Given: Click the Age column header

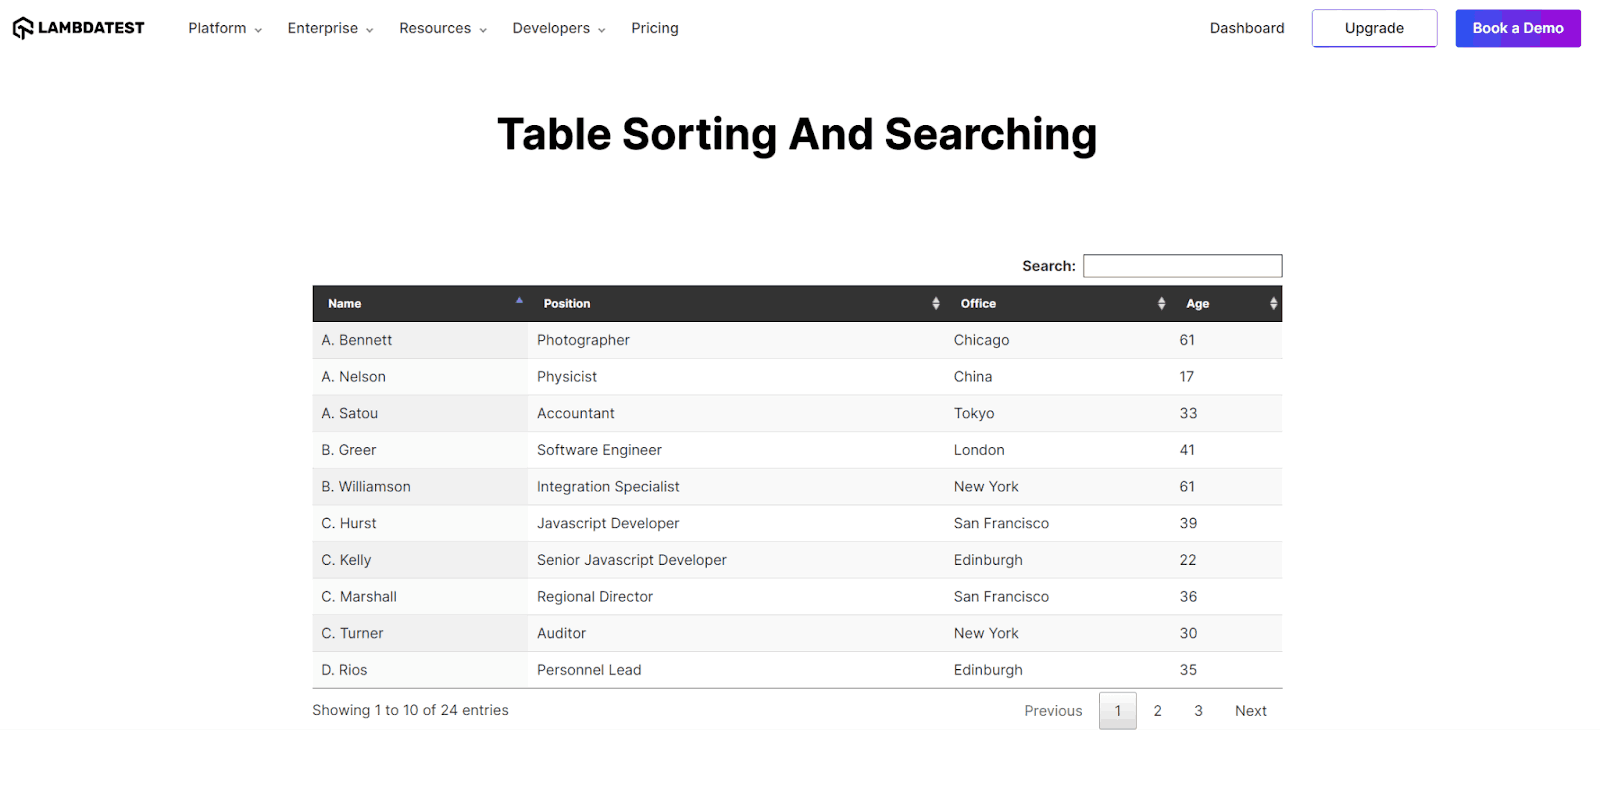Looking at the screenshot, I should (x=1226, y=304).
